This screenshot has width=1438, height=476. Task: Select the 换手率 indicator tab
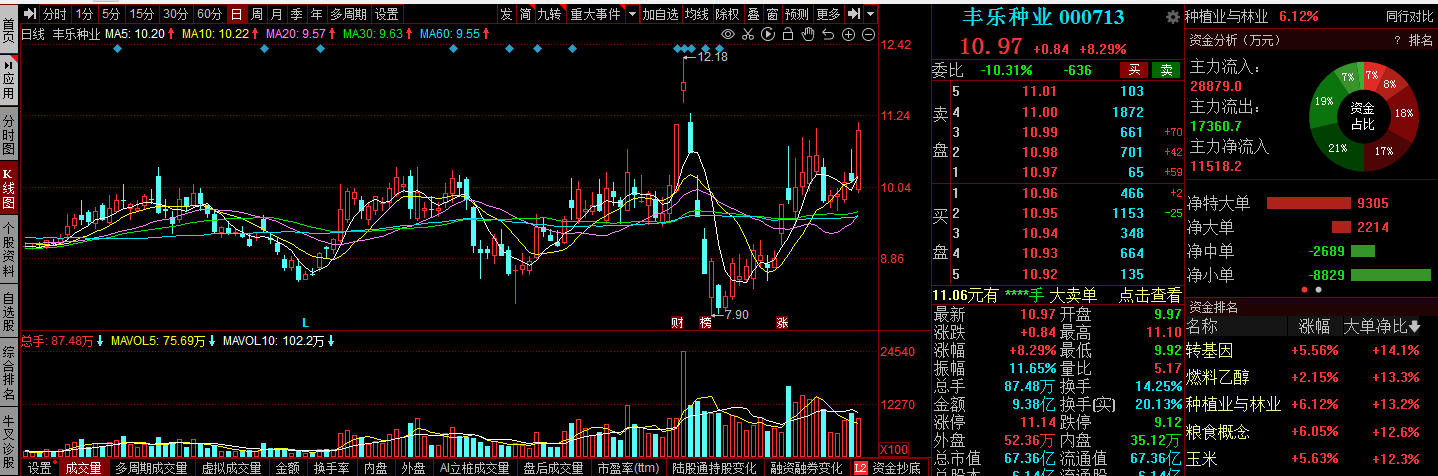coord(331,468)
